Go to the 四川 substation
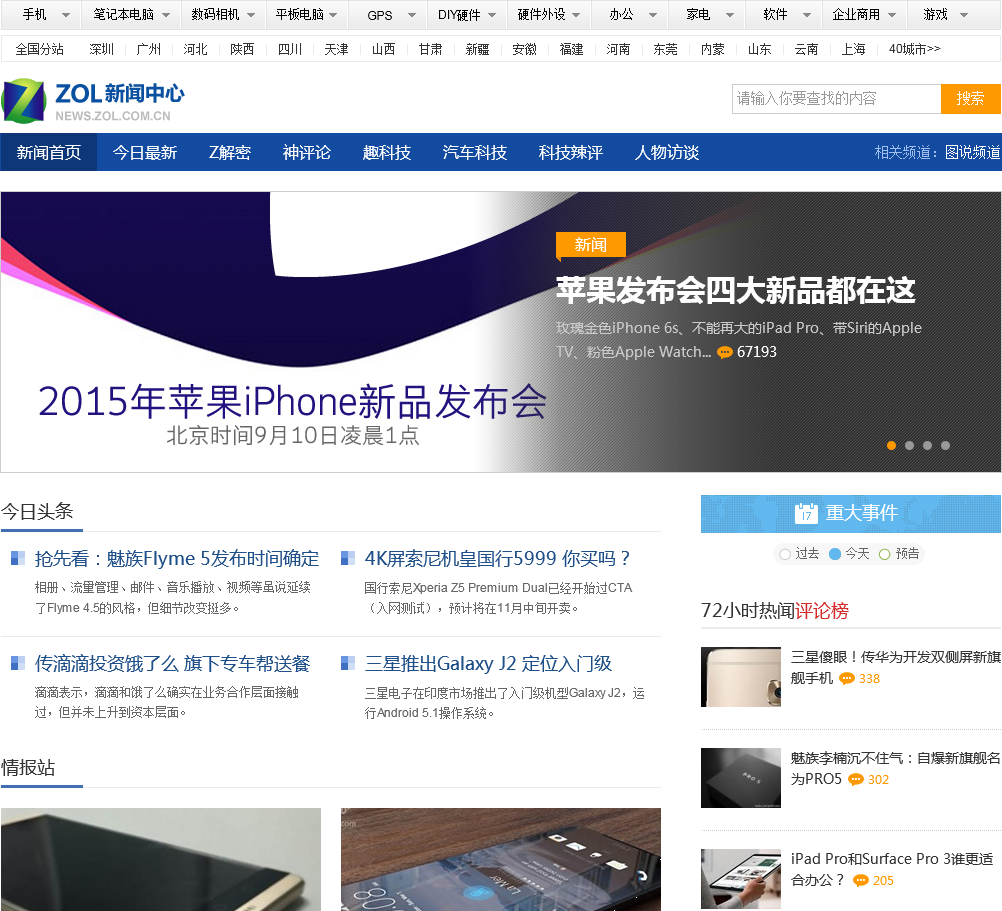The width and height of the screenshot is (1002, 911). coord(289,49)
